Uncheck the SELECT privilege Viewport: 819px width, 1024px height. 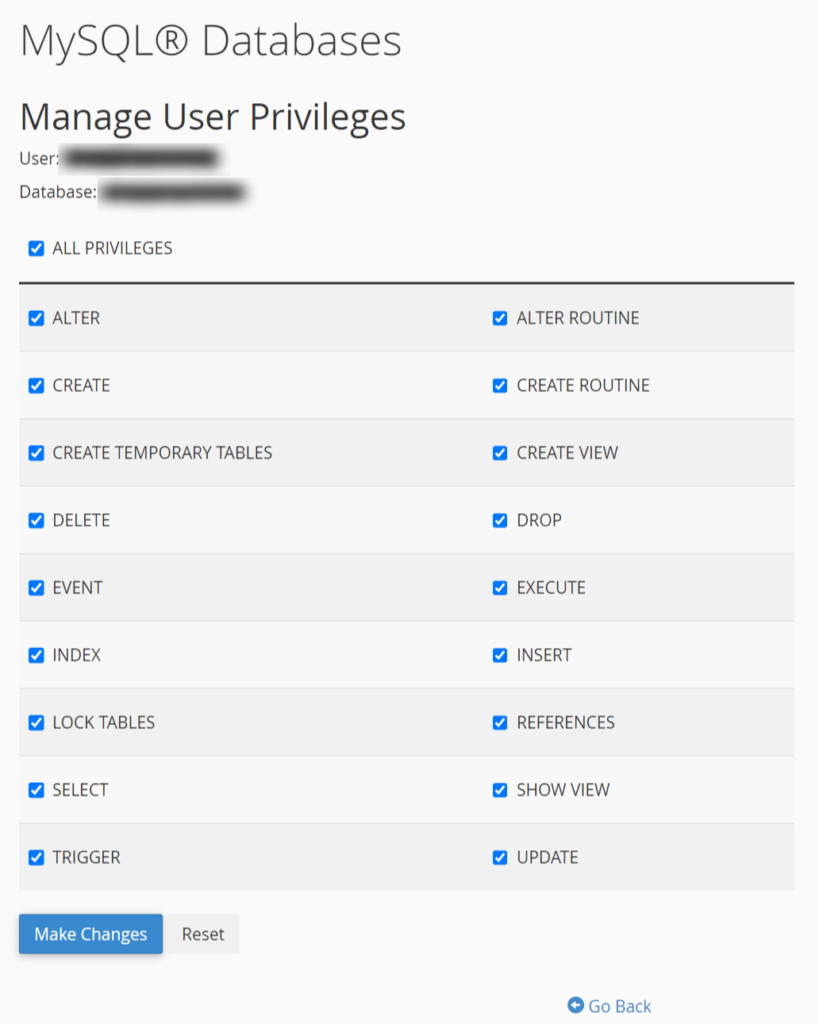pyautogui.click(x=37, y=790)
